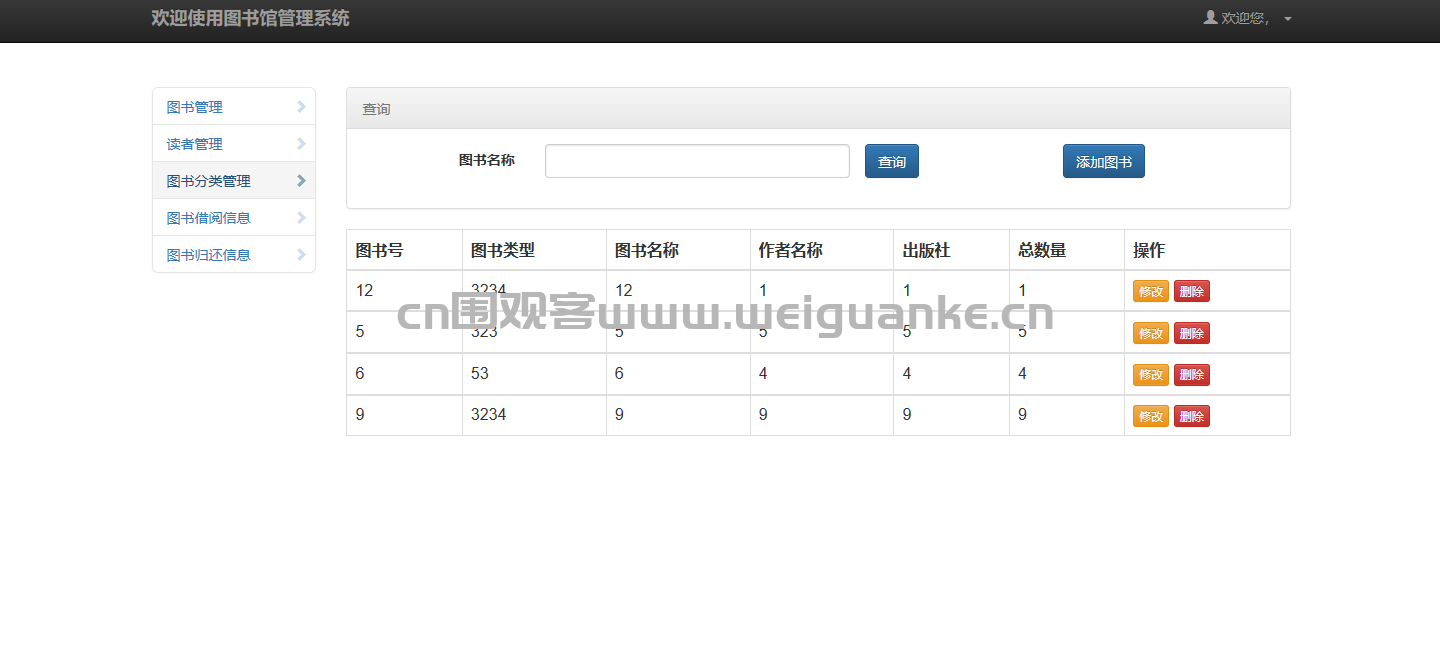This screenshot has width=1440, height=659.
Task: Click chevron icon next to 图书分类管理
Action: pyautogui.click(x=301, y=180)
